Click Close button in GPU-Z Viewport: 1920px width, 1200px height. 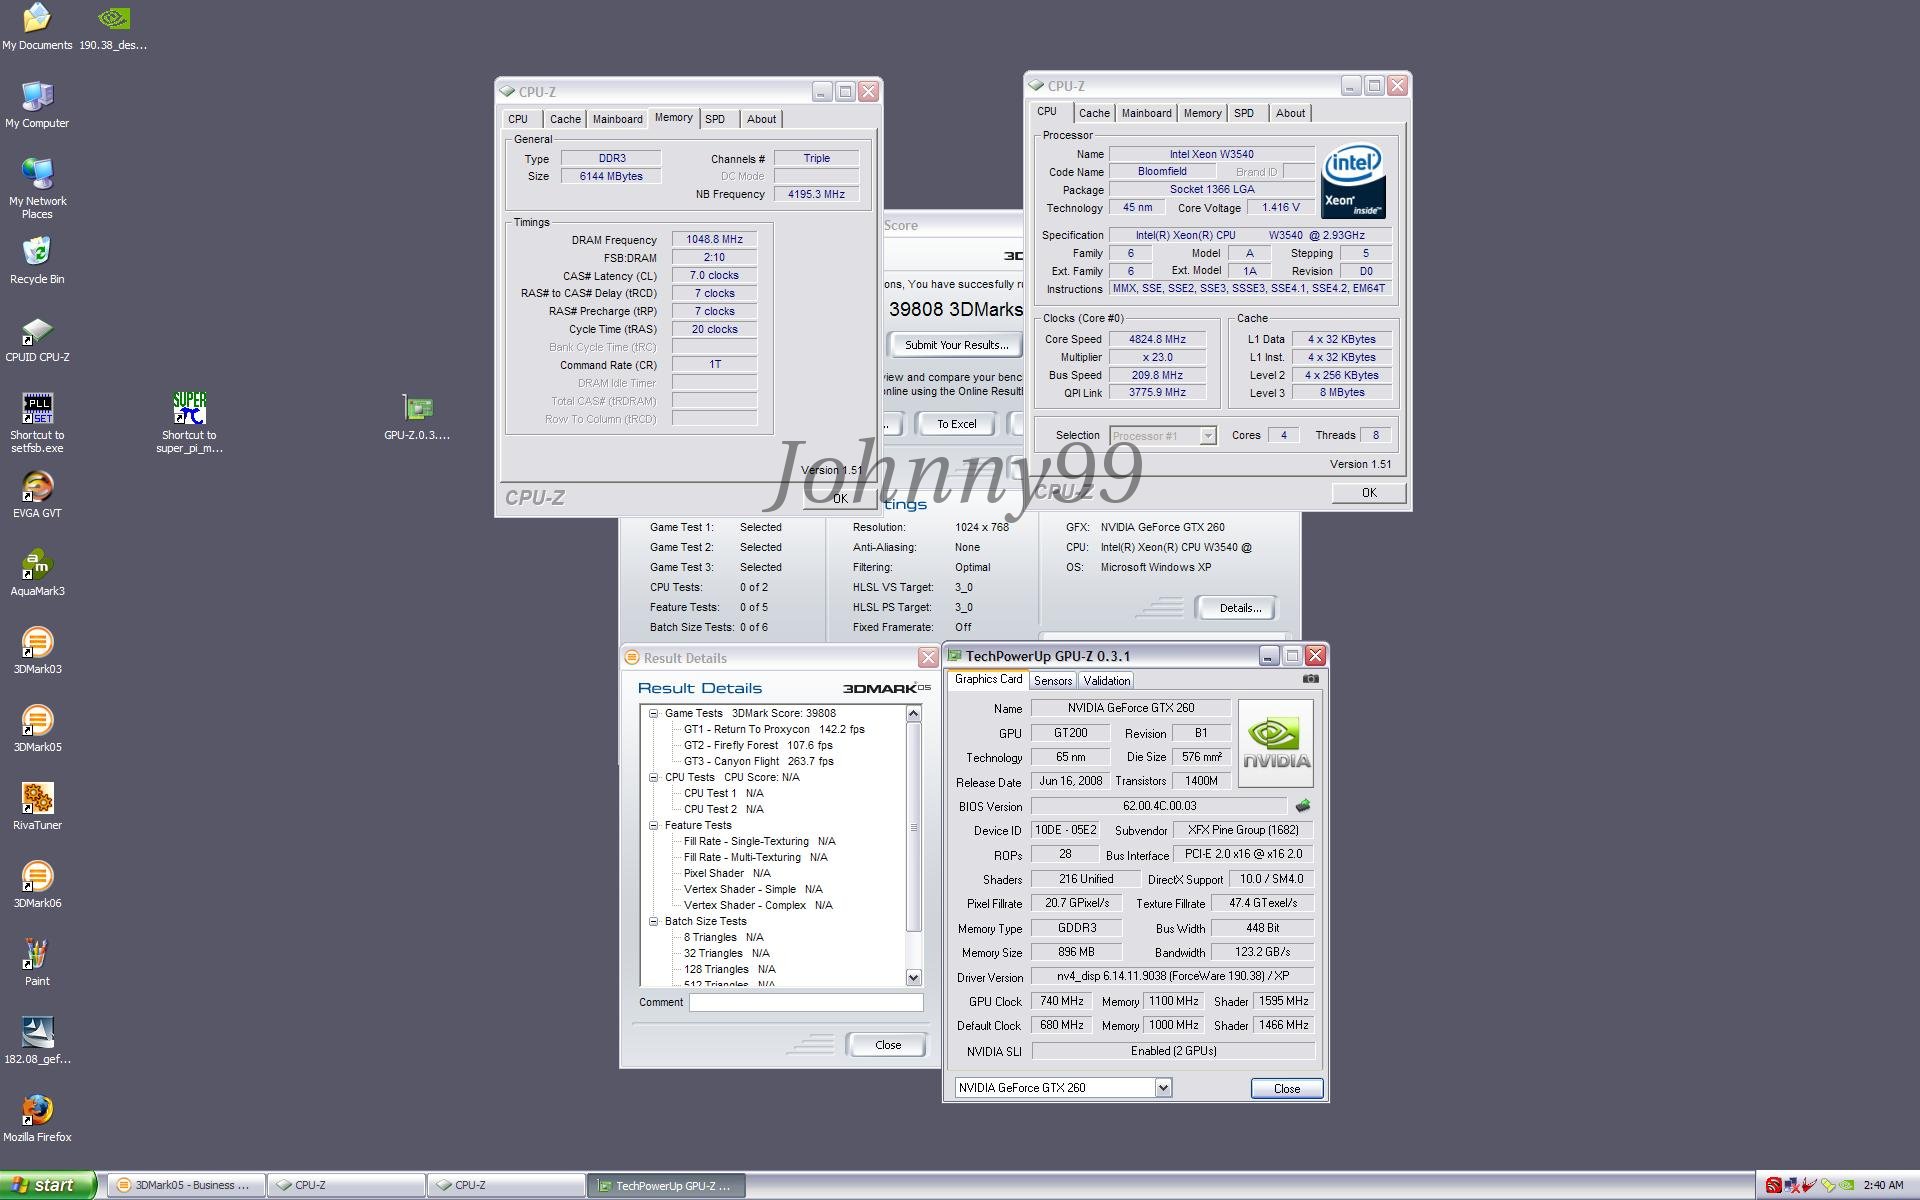coord(1287,1089)
